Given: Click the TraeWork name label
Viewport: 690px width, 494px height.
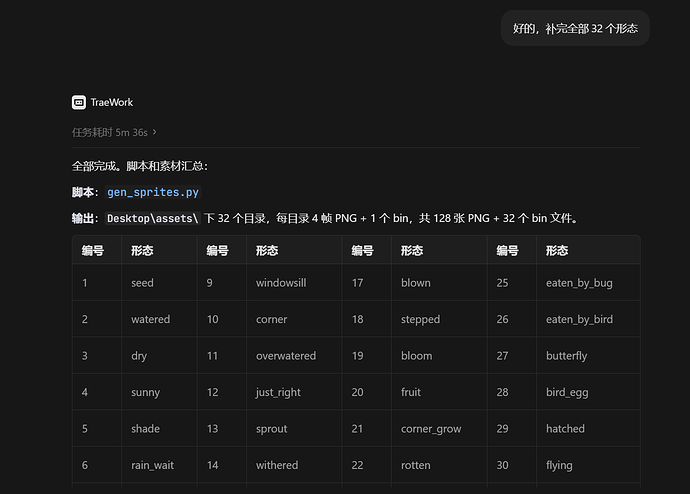Looking at the screenshot, I should point(112,102).
